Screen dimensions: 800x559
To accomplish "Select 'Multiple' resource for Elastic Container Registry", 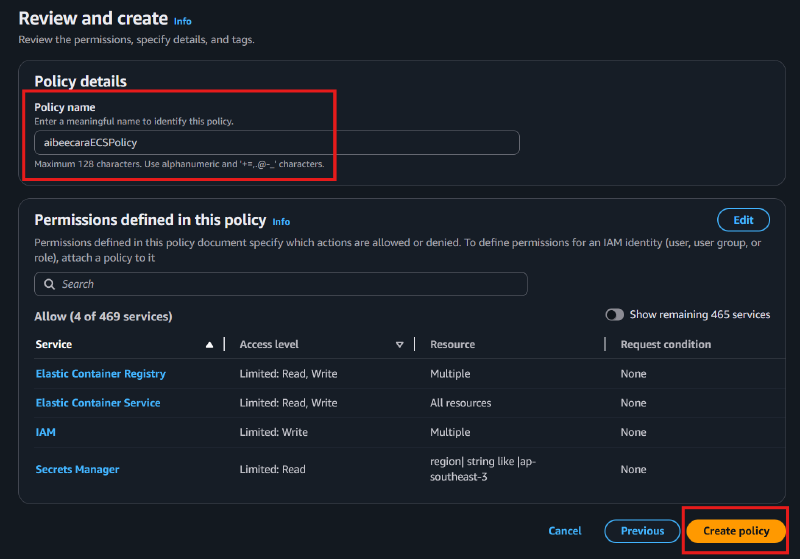I will (x=450, y=374).
